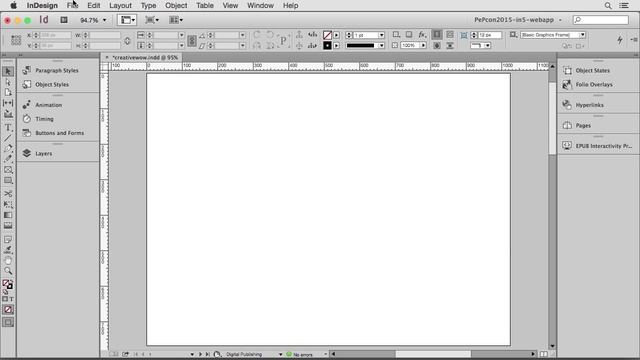Screen dimensions: 640x360
Task: Click the reference point locator grid
Action: (16, 40)
